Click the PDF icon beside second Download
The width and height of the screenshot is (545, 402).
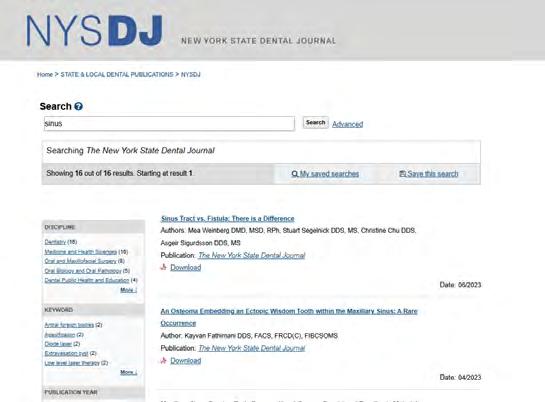[x=163, y=361]
